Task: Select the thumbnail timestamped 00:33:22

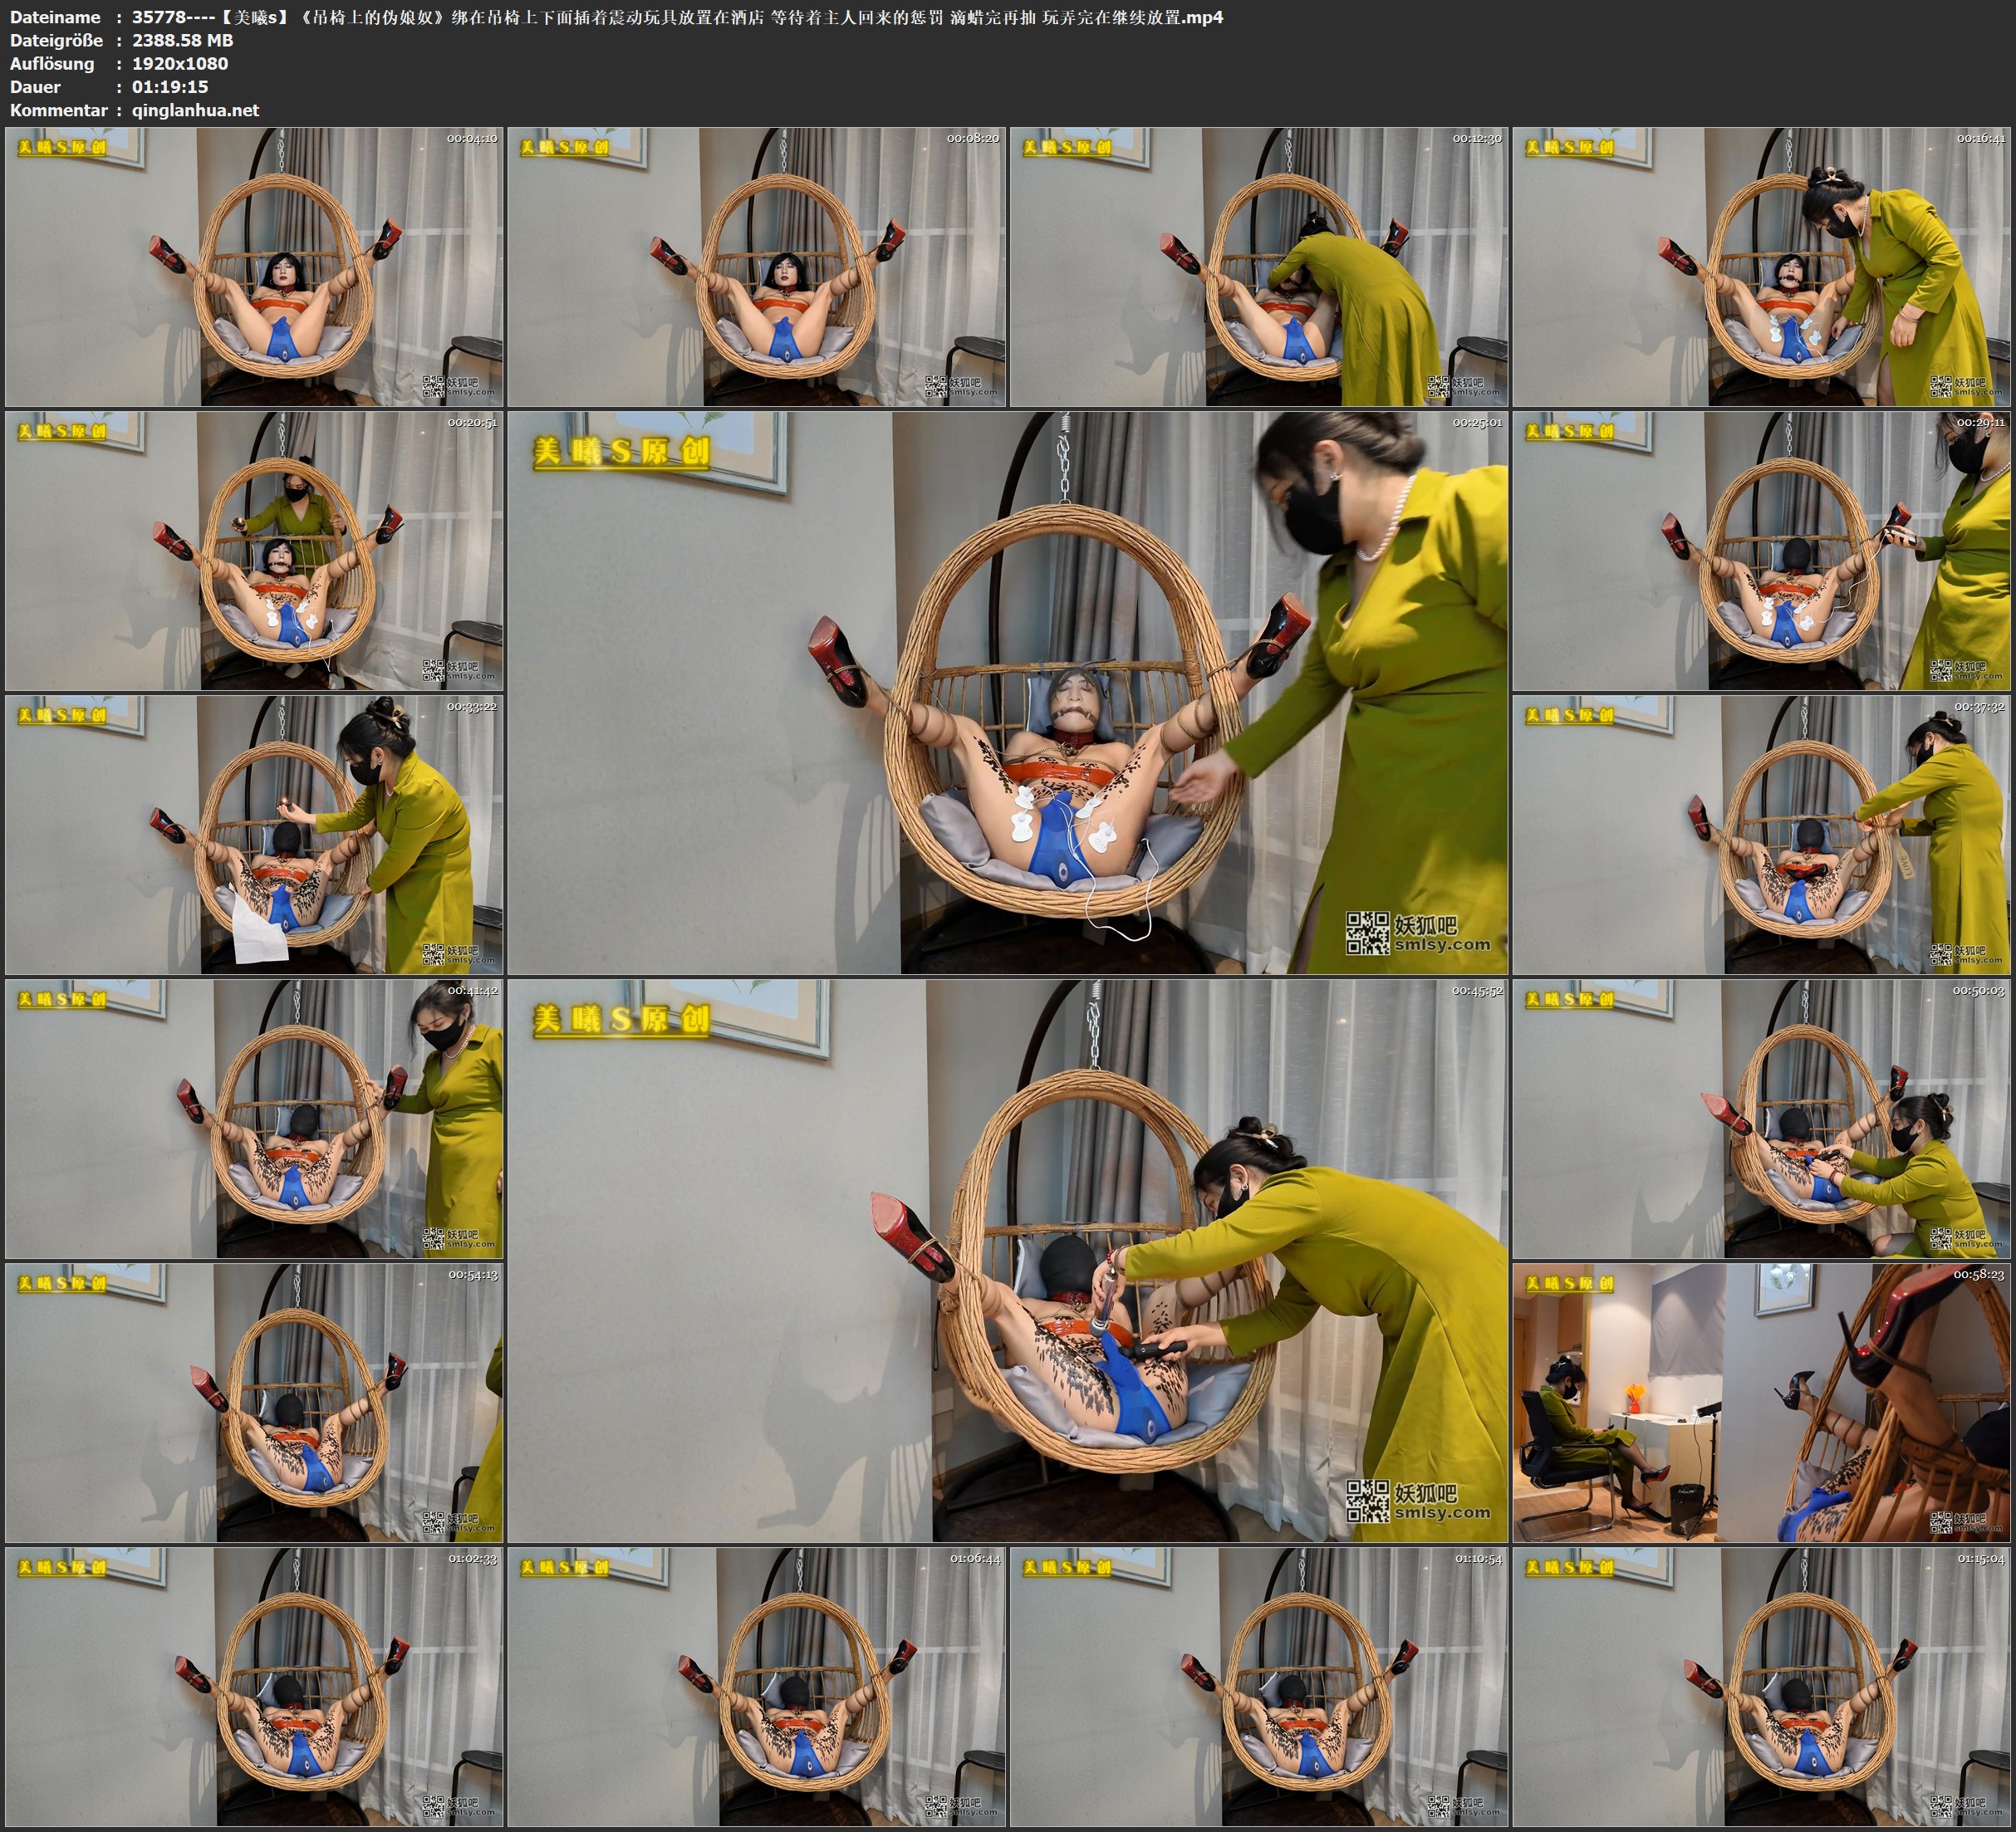Action: coord(254,834)
